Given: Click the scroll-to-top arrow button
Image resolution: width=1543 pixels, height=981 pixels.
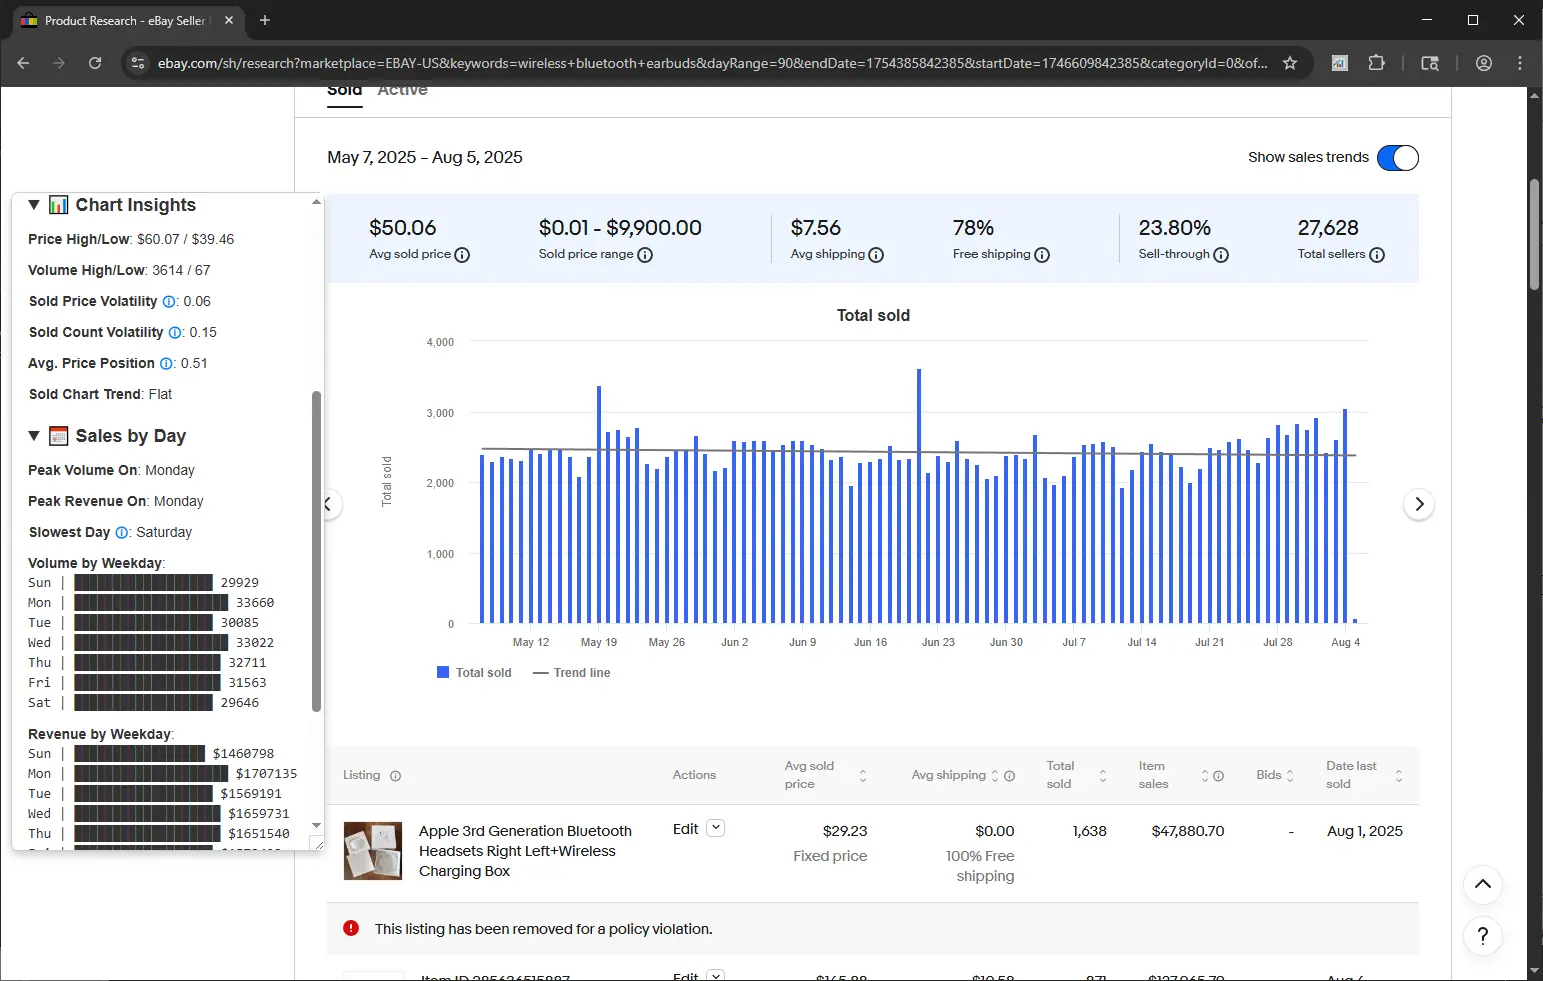Looking at the screenshot, I should click(x=1483, y=884).
